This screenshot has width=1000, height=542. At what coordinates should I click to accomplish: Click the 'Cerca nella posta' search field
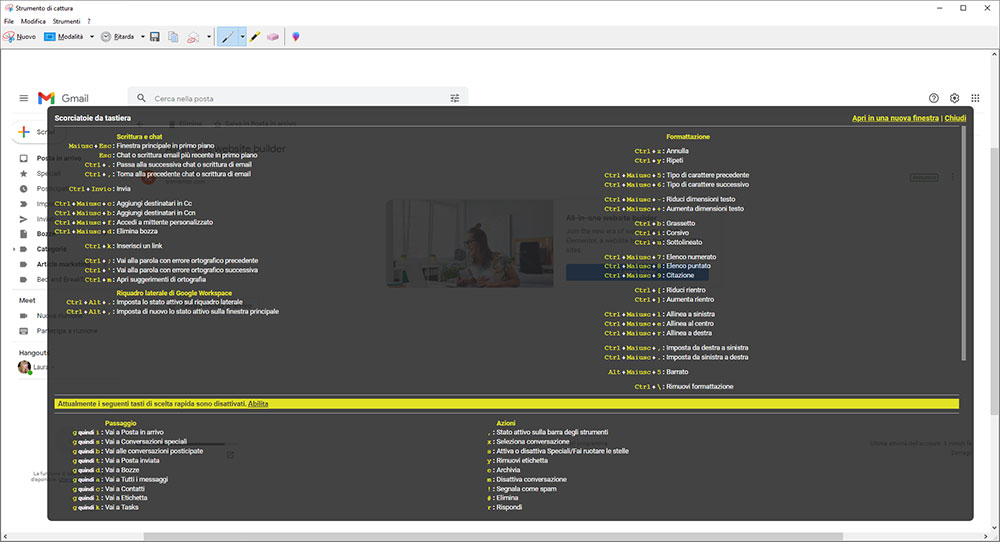click(297, 98)
